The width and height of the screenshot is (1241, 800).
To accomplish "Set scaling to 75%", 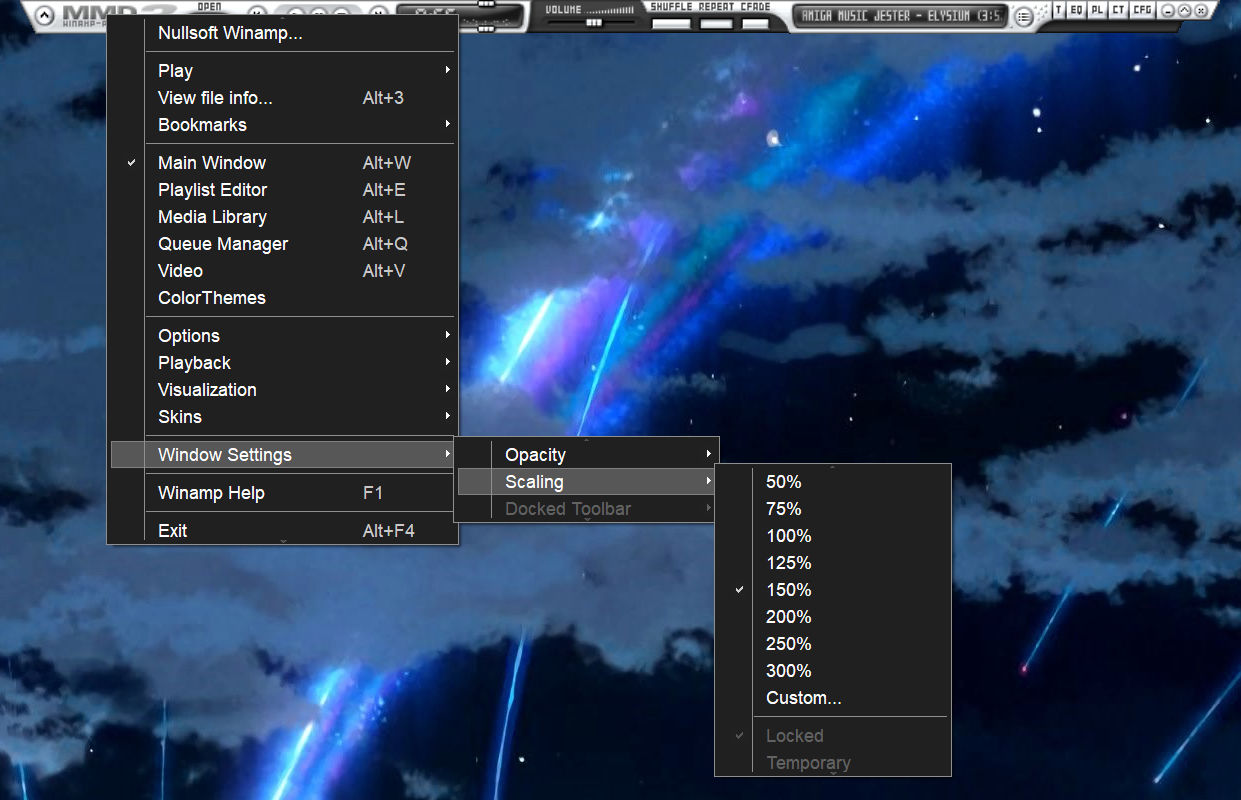I will [833, 508].
